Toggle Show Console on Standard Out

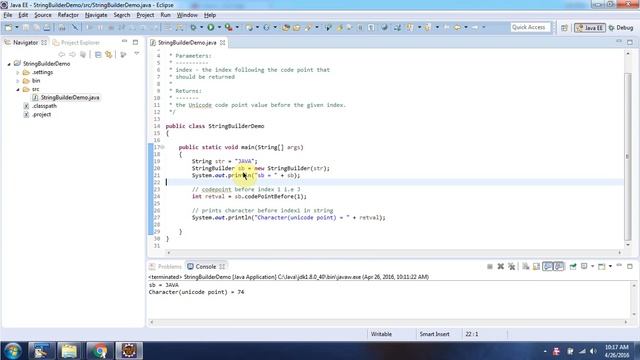547,267
